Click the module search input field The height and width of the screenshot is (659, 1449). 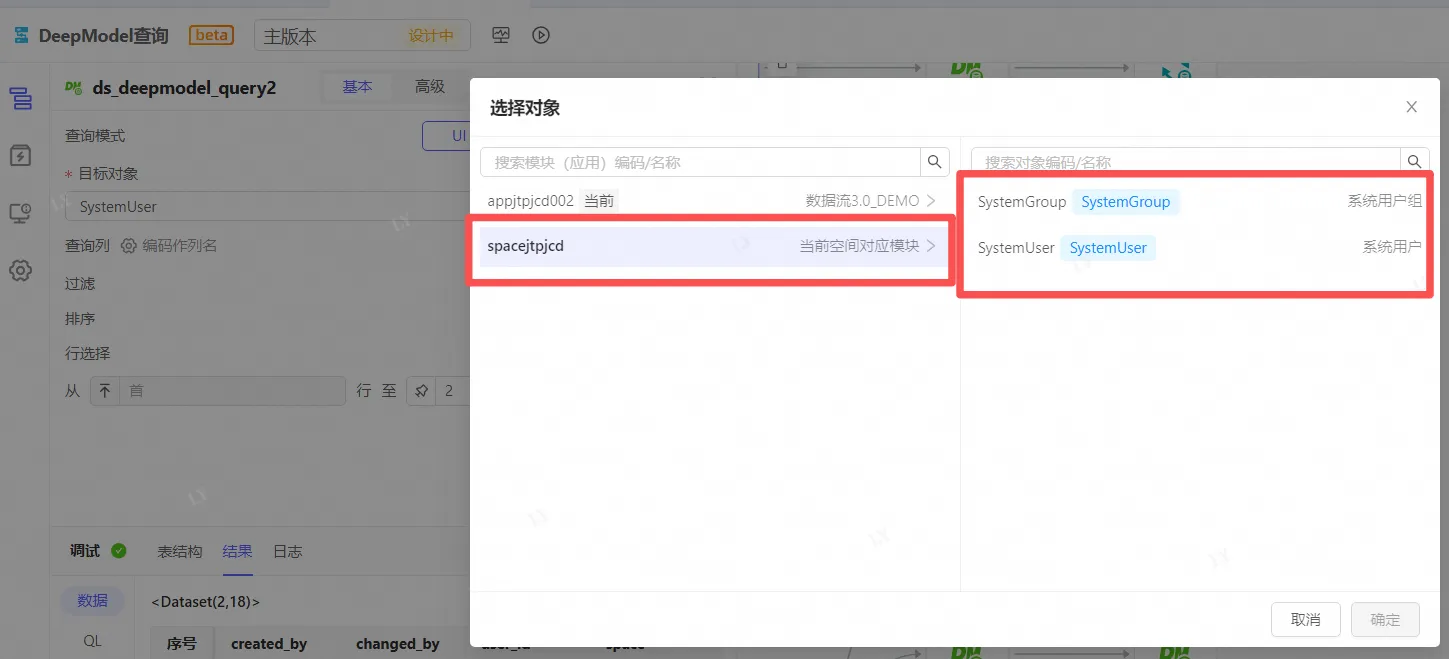point(700,162)
